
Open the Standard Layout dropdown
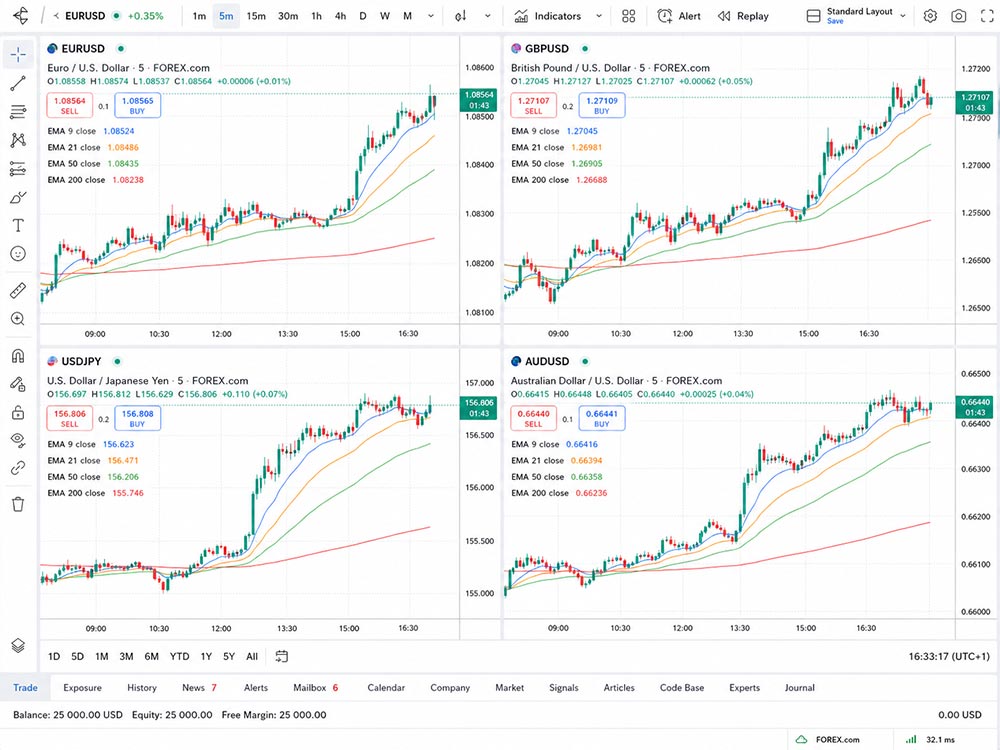click(x=857, y=16)
